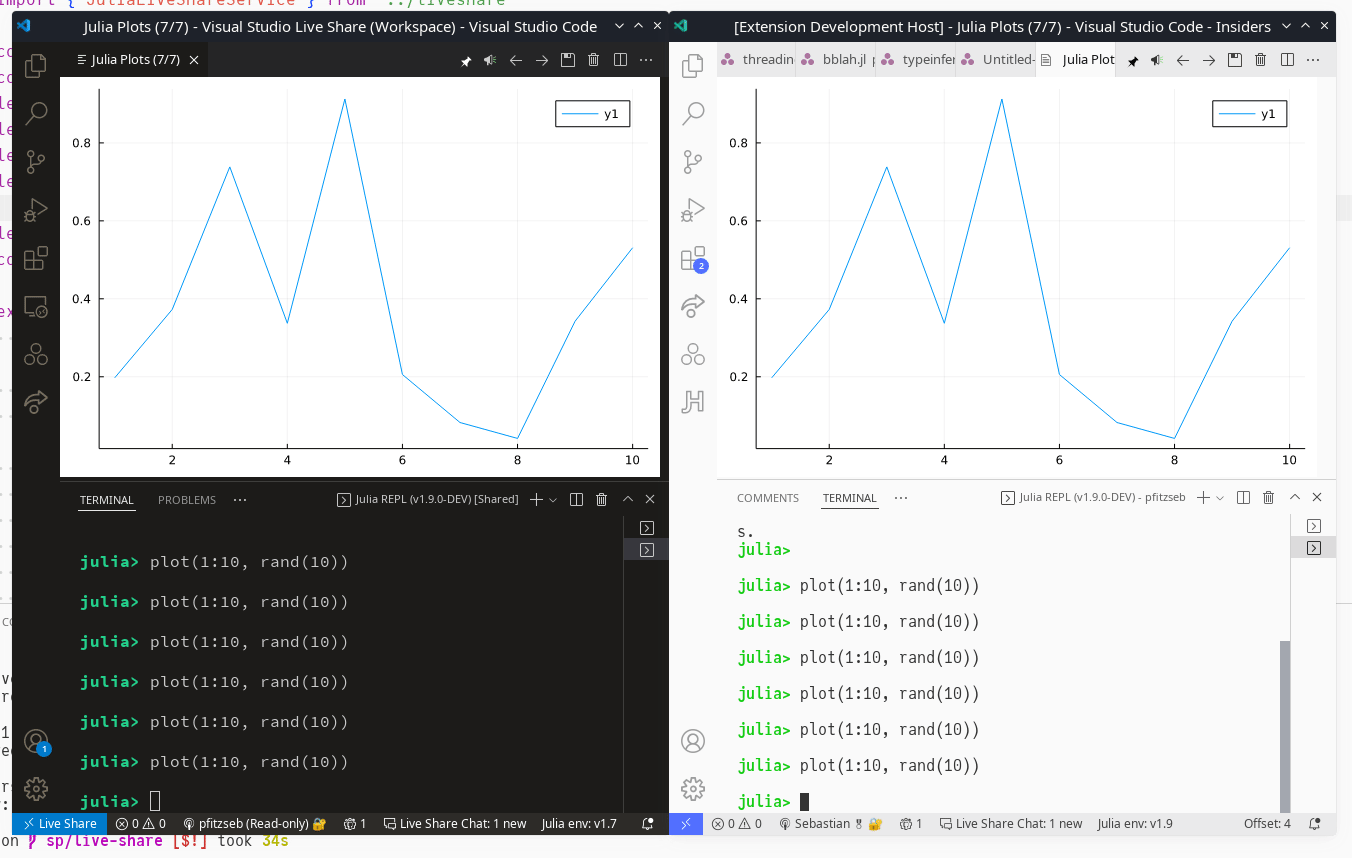Open Run and Debug in right light window

pos(692,209)
